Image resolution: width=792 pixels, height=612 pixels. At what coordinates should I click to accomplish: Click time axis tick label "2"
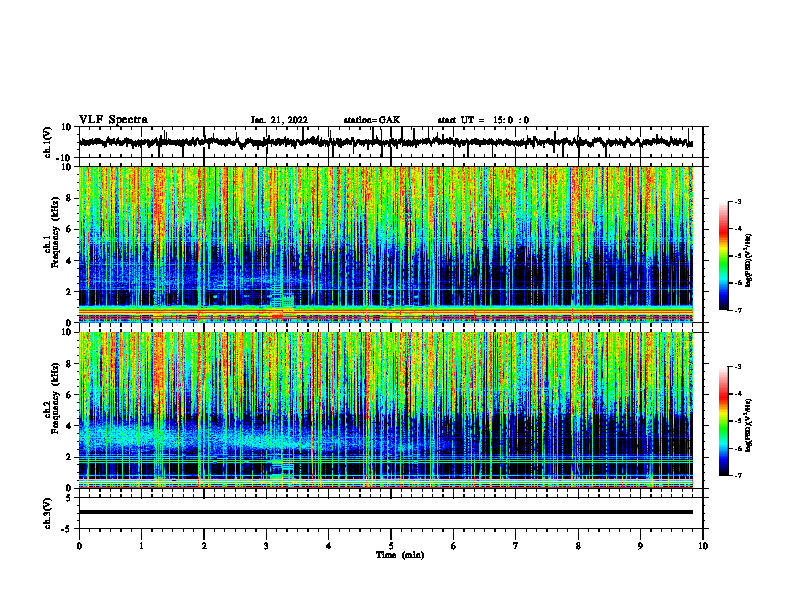click(204, 546)
